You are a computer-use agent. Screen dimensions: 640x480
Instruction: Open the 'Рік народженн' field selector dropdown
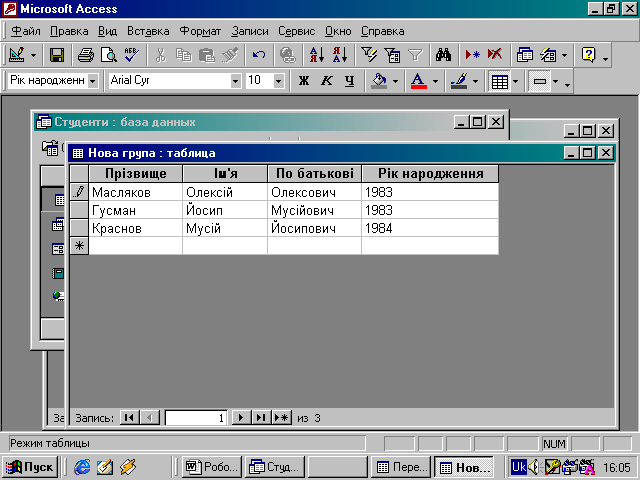pos(93,80)
